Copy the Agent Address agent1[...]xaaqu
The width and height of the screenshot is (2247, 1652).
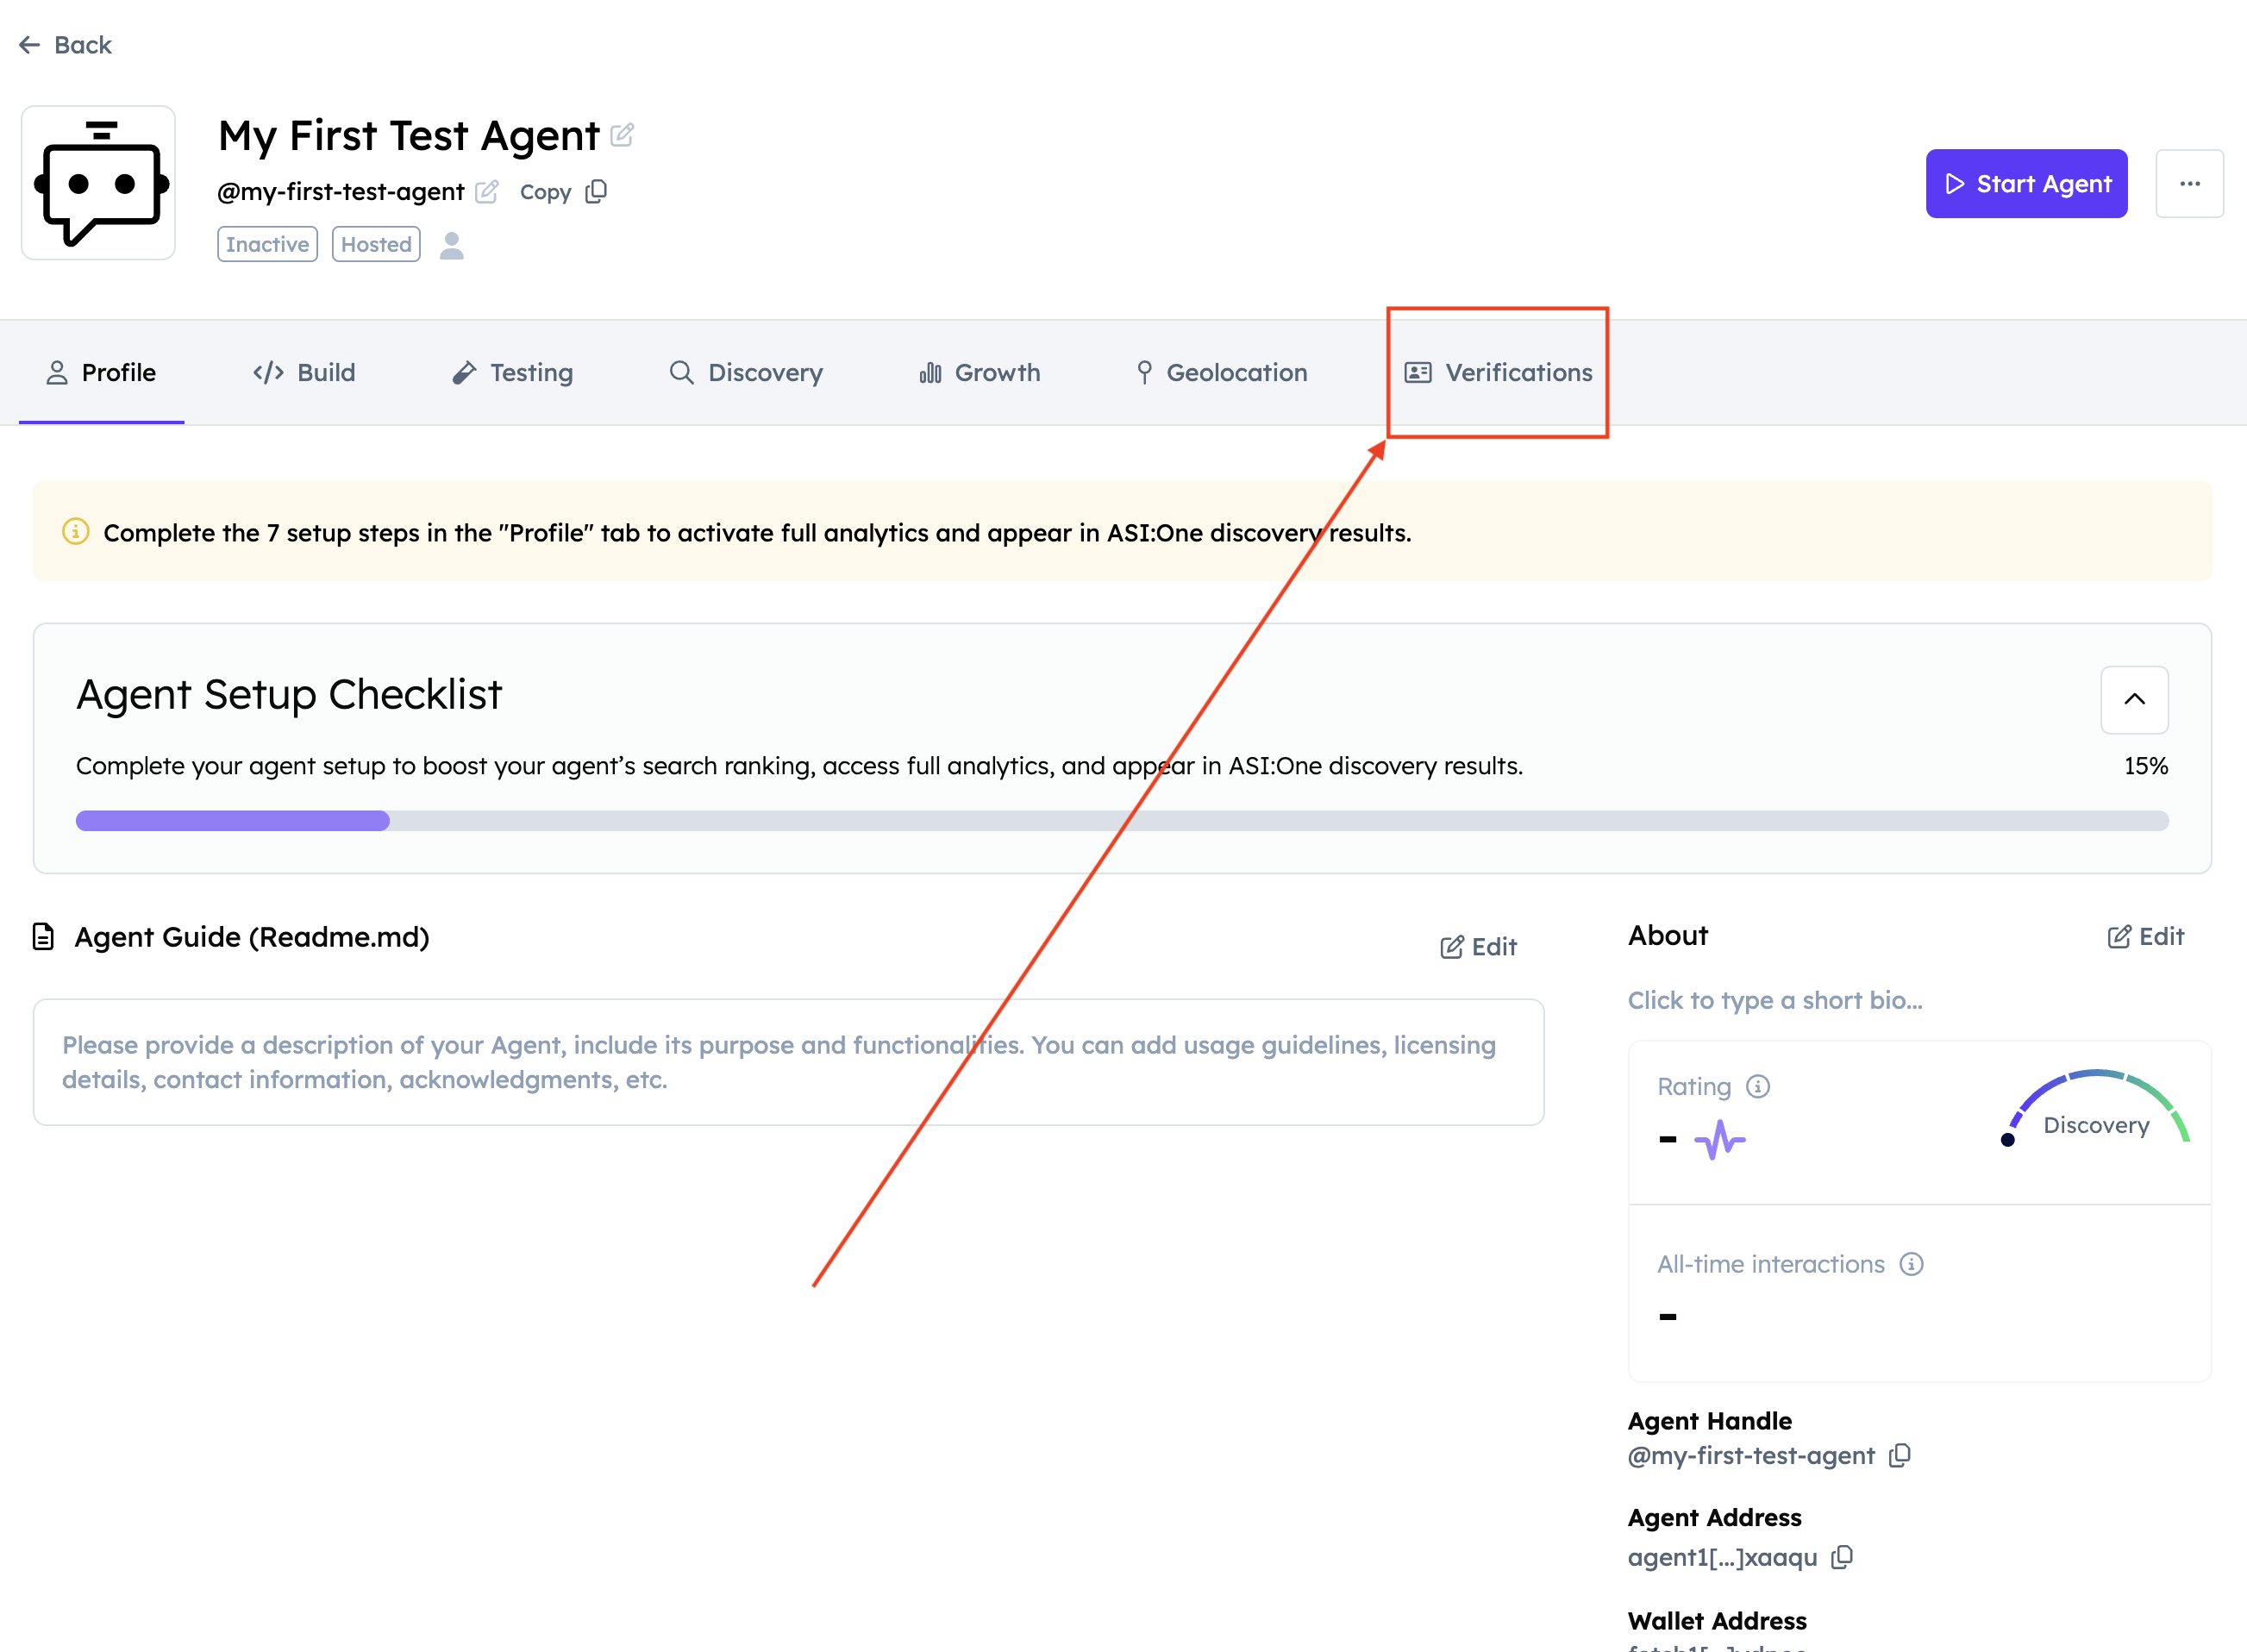click(x=1841, y=1557)
